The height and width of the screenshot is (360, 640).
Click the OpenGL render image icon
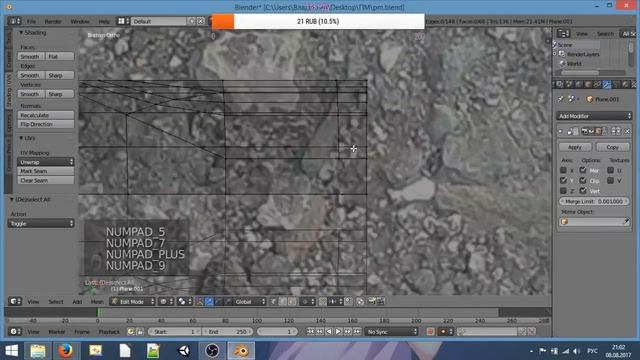(372, 301)
